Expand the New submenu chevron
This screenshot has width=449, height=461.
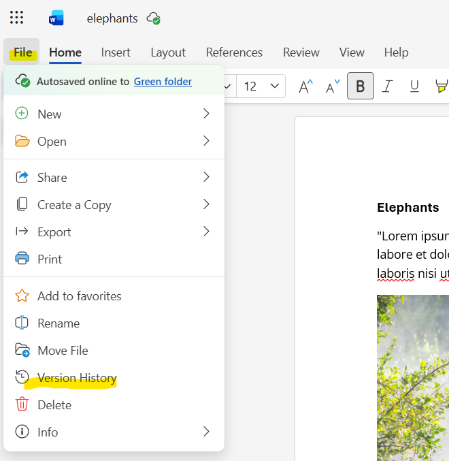[x=206, y=114]
